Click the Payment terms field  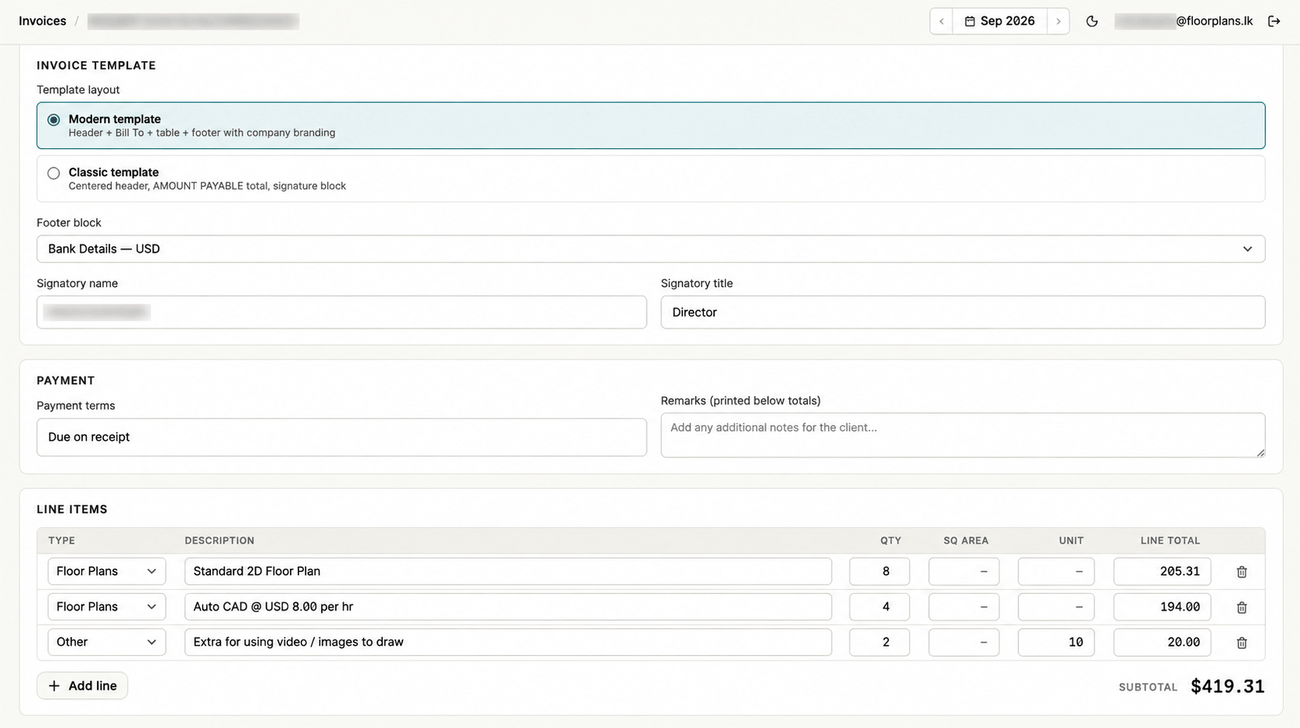pyautogui.click(x=342, y=437)
